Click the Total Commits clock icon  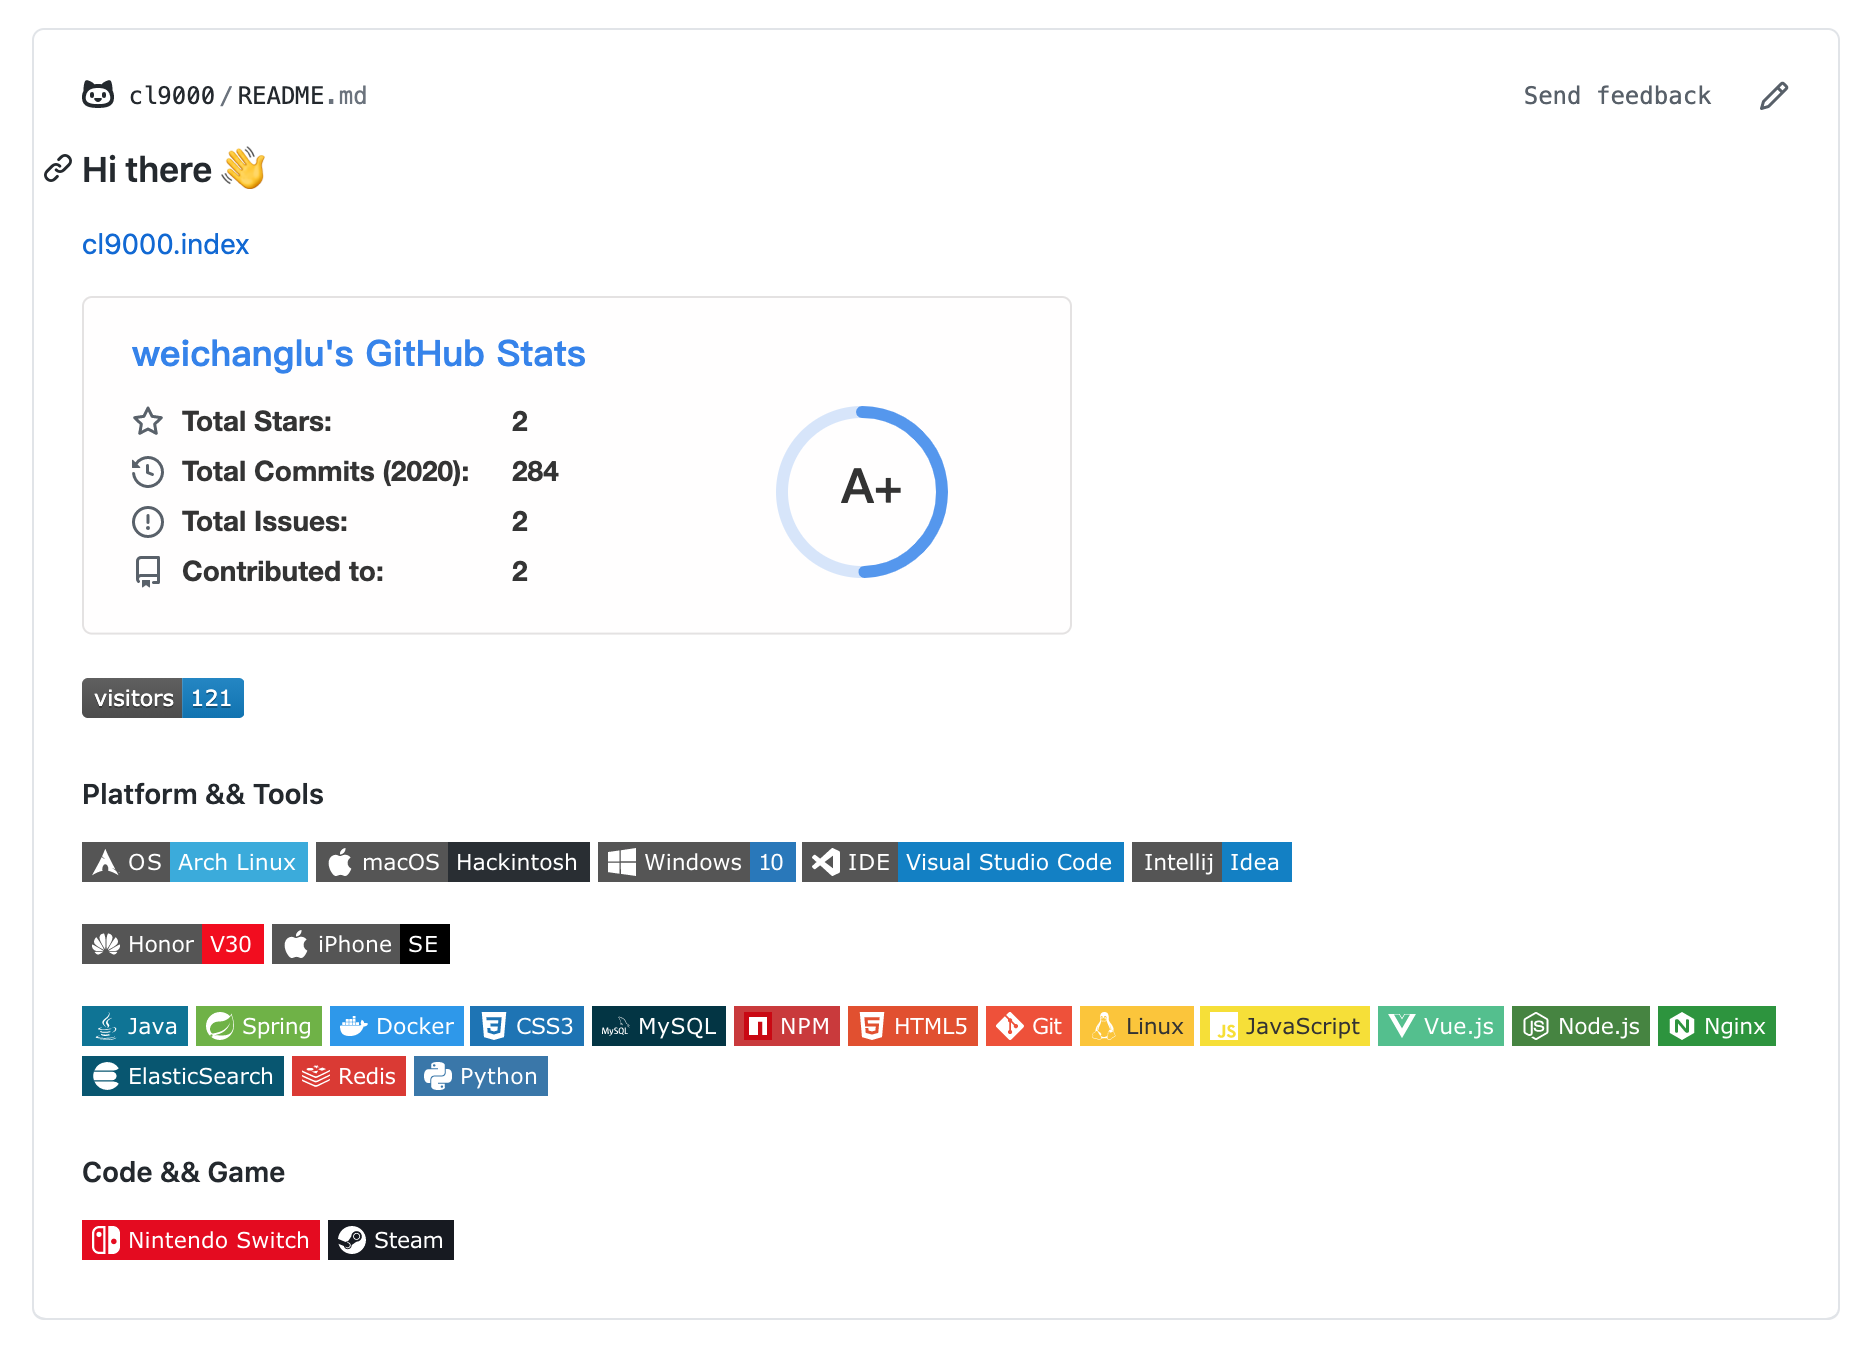click(148, 471)
